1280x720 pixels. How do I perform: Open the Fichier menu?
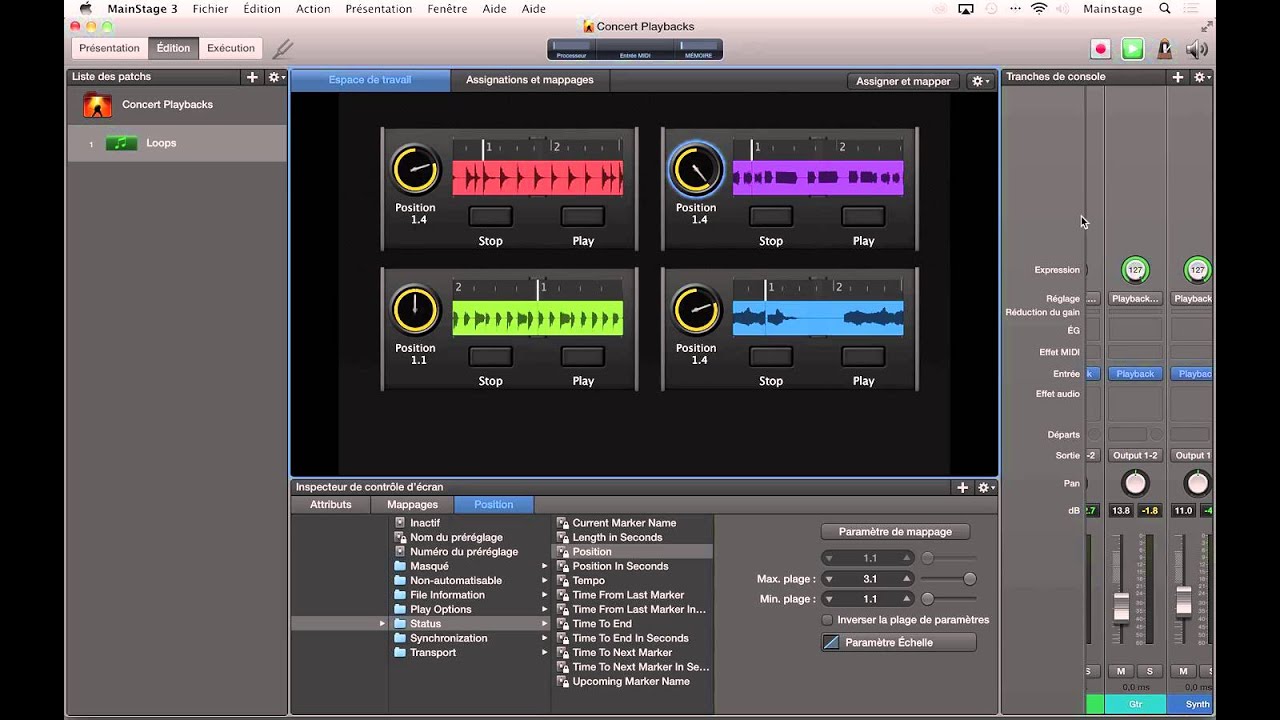click(210, 9)
